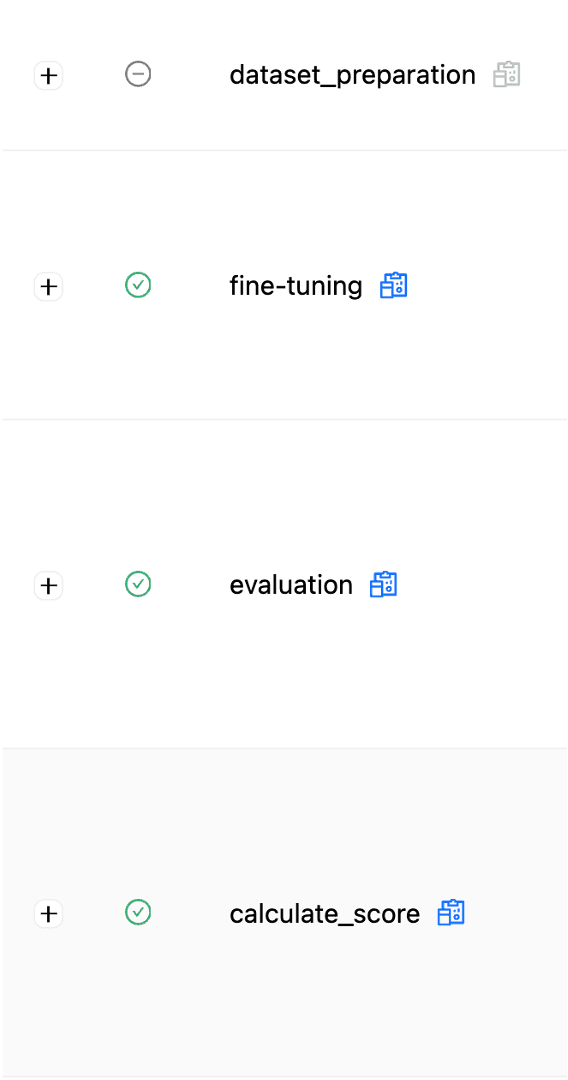Viewport: 568px width, 1080px height.
Task: Expand the evaluation row with plus button
Action: pos(48,585)
